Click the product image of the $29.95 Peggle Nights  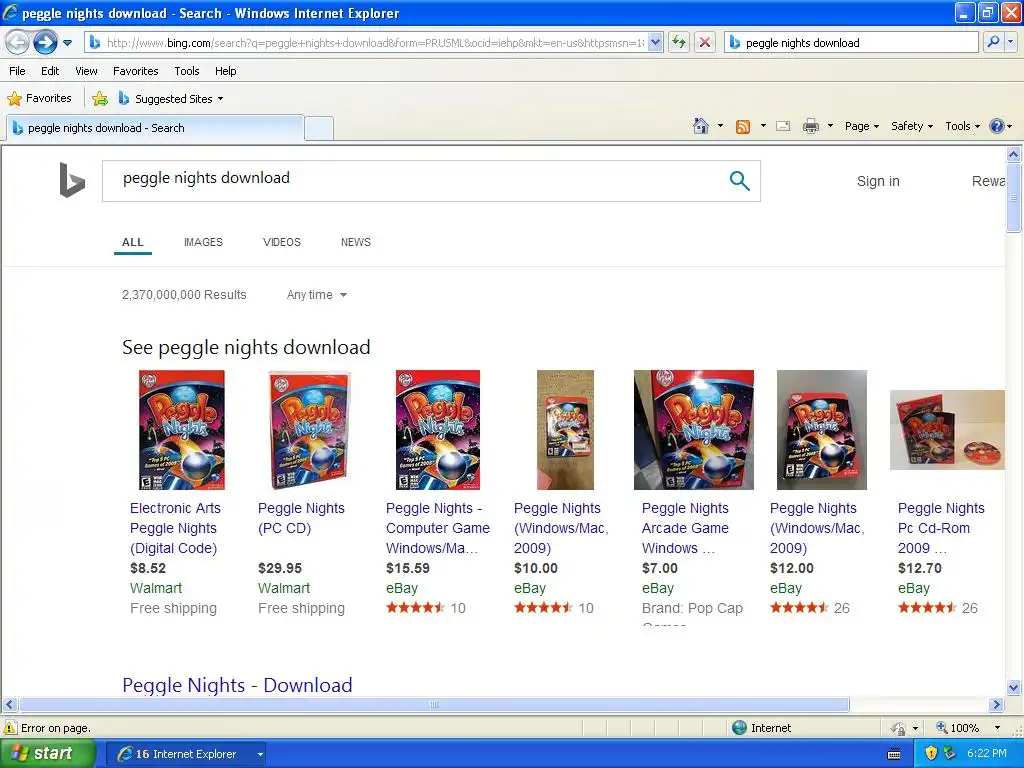click(x=310, y=430)
